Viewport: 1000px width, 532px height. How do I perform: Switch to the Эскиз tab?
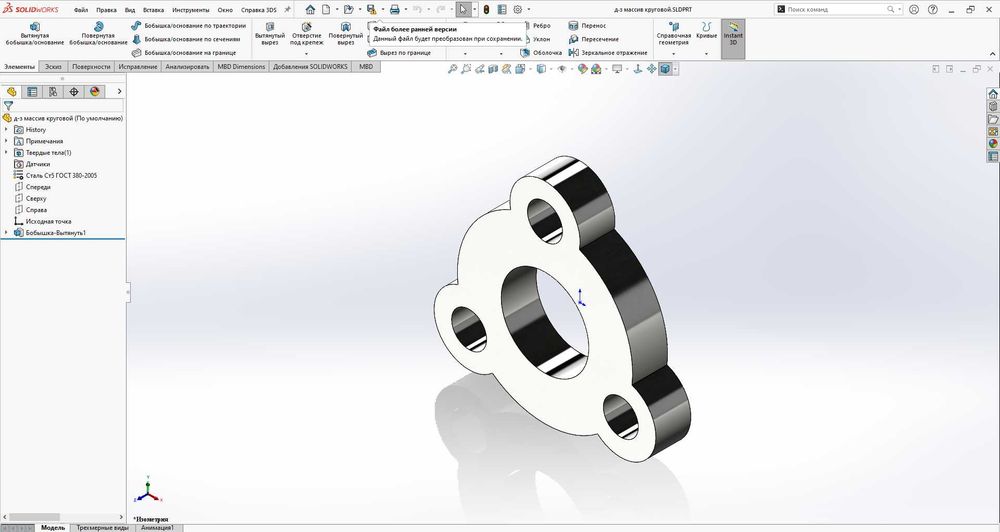54,66
